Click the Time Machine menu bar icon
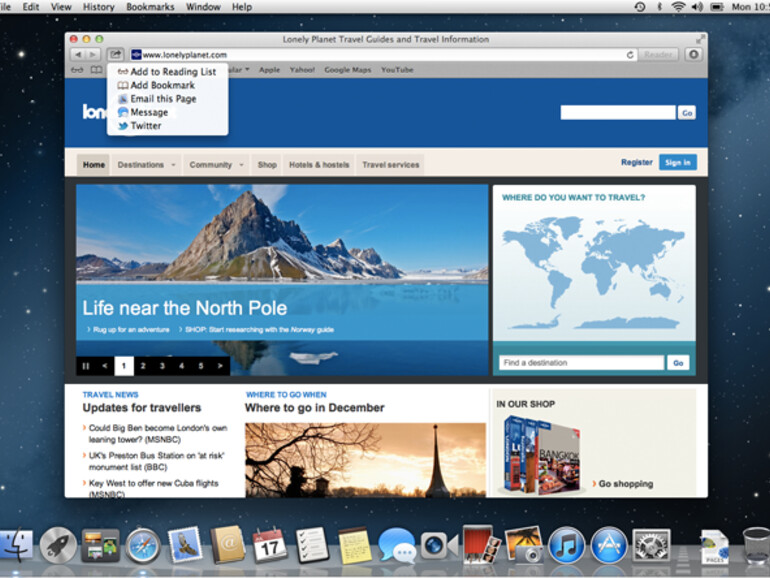Viewport: 770px width, 578px height. tap(640, 7)
